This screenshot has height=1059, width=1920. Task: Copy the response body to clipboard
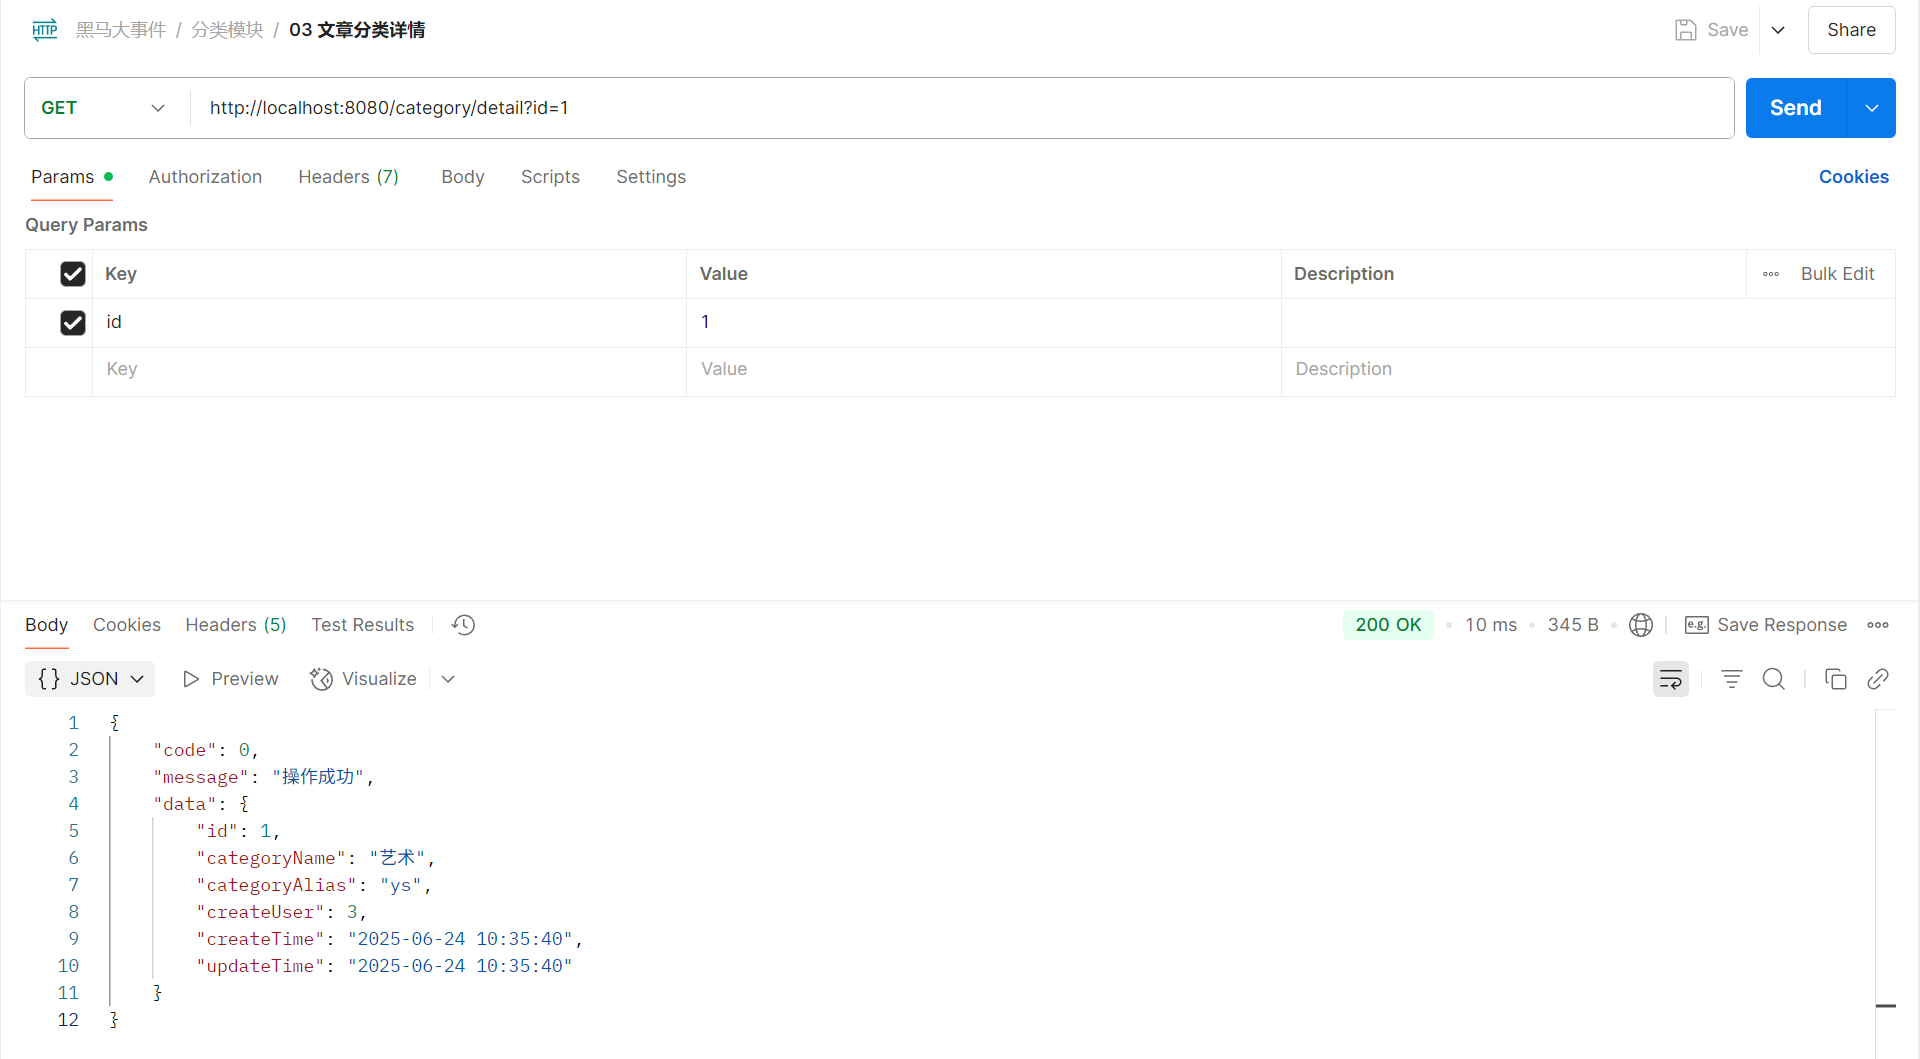[x=1835, y=680]
